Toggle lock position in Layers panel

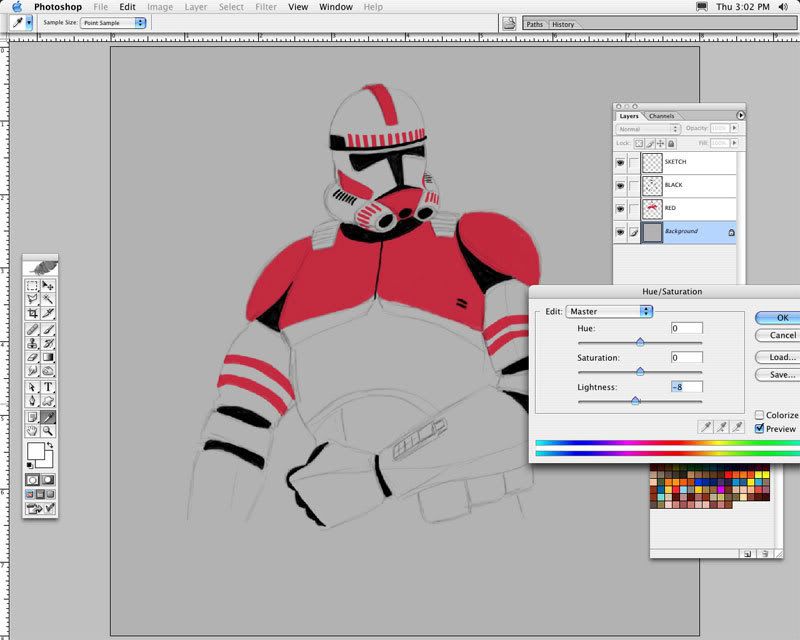pos(660,143)
